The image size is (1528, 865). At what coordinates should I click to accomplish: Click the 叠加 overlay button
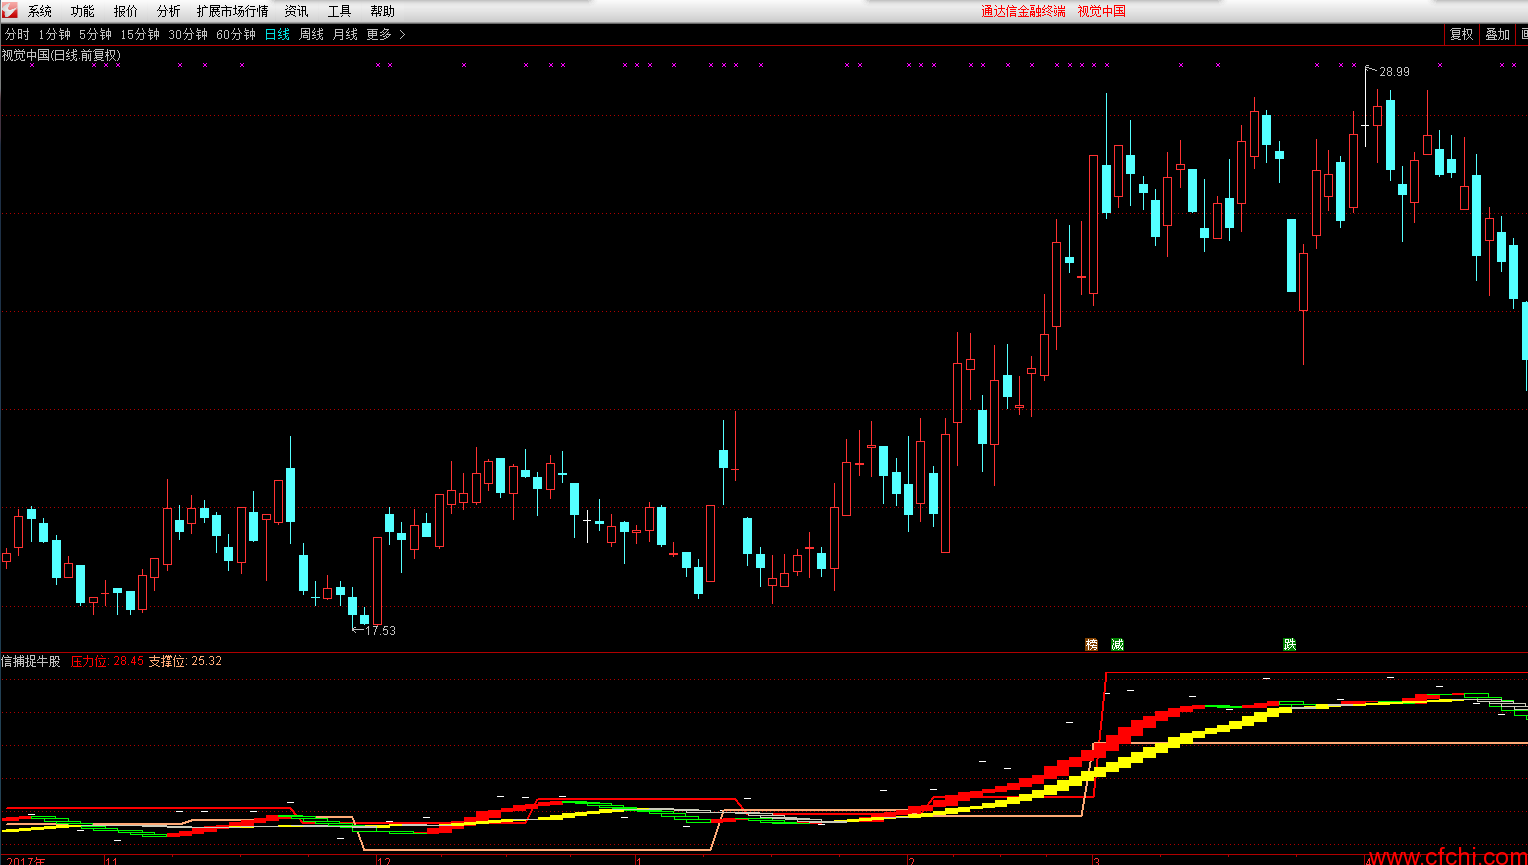1497,34
